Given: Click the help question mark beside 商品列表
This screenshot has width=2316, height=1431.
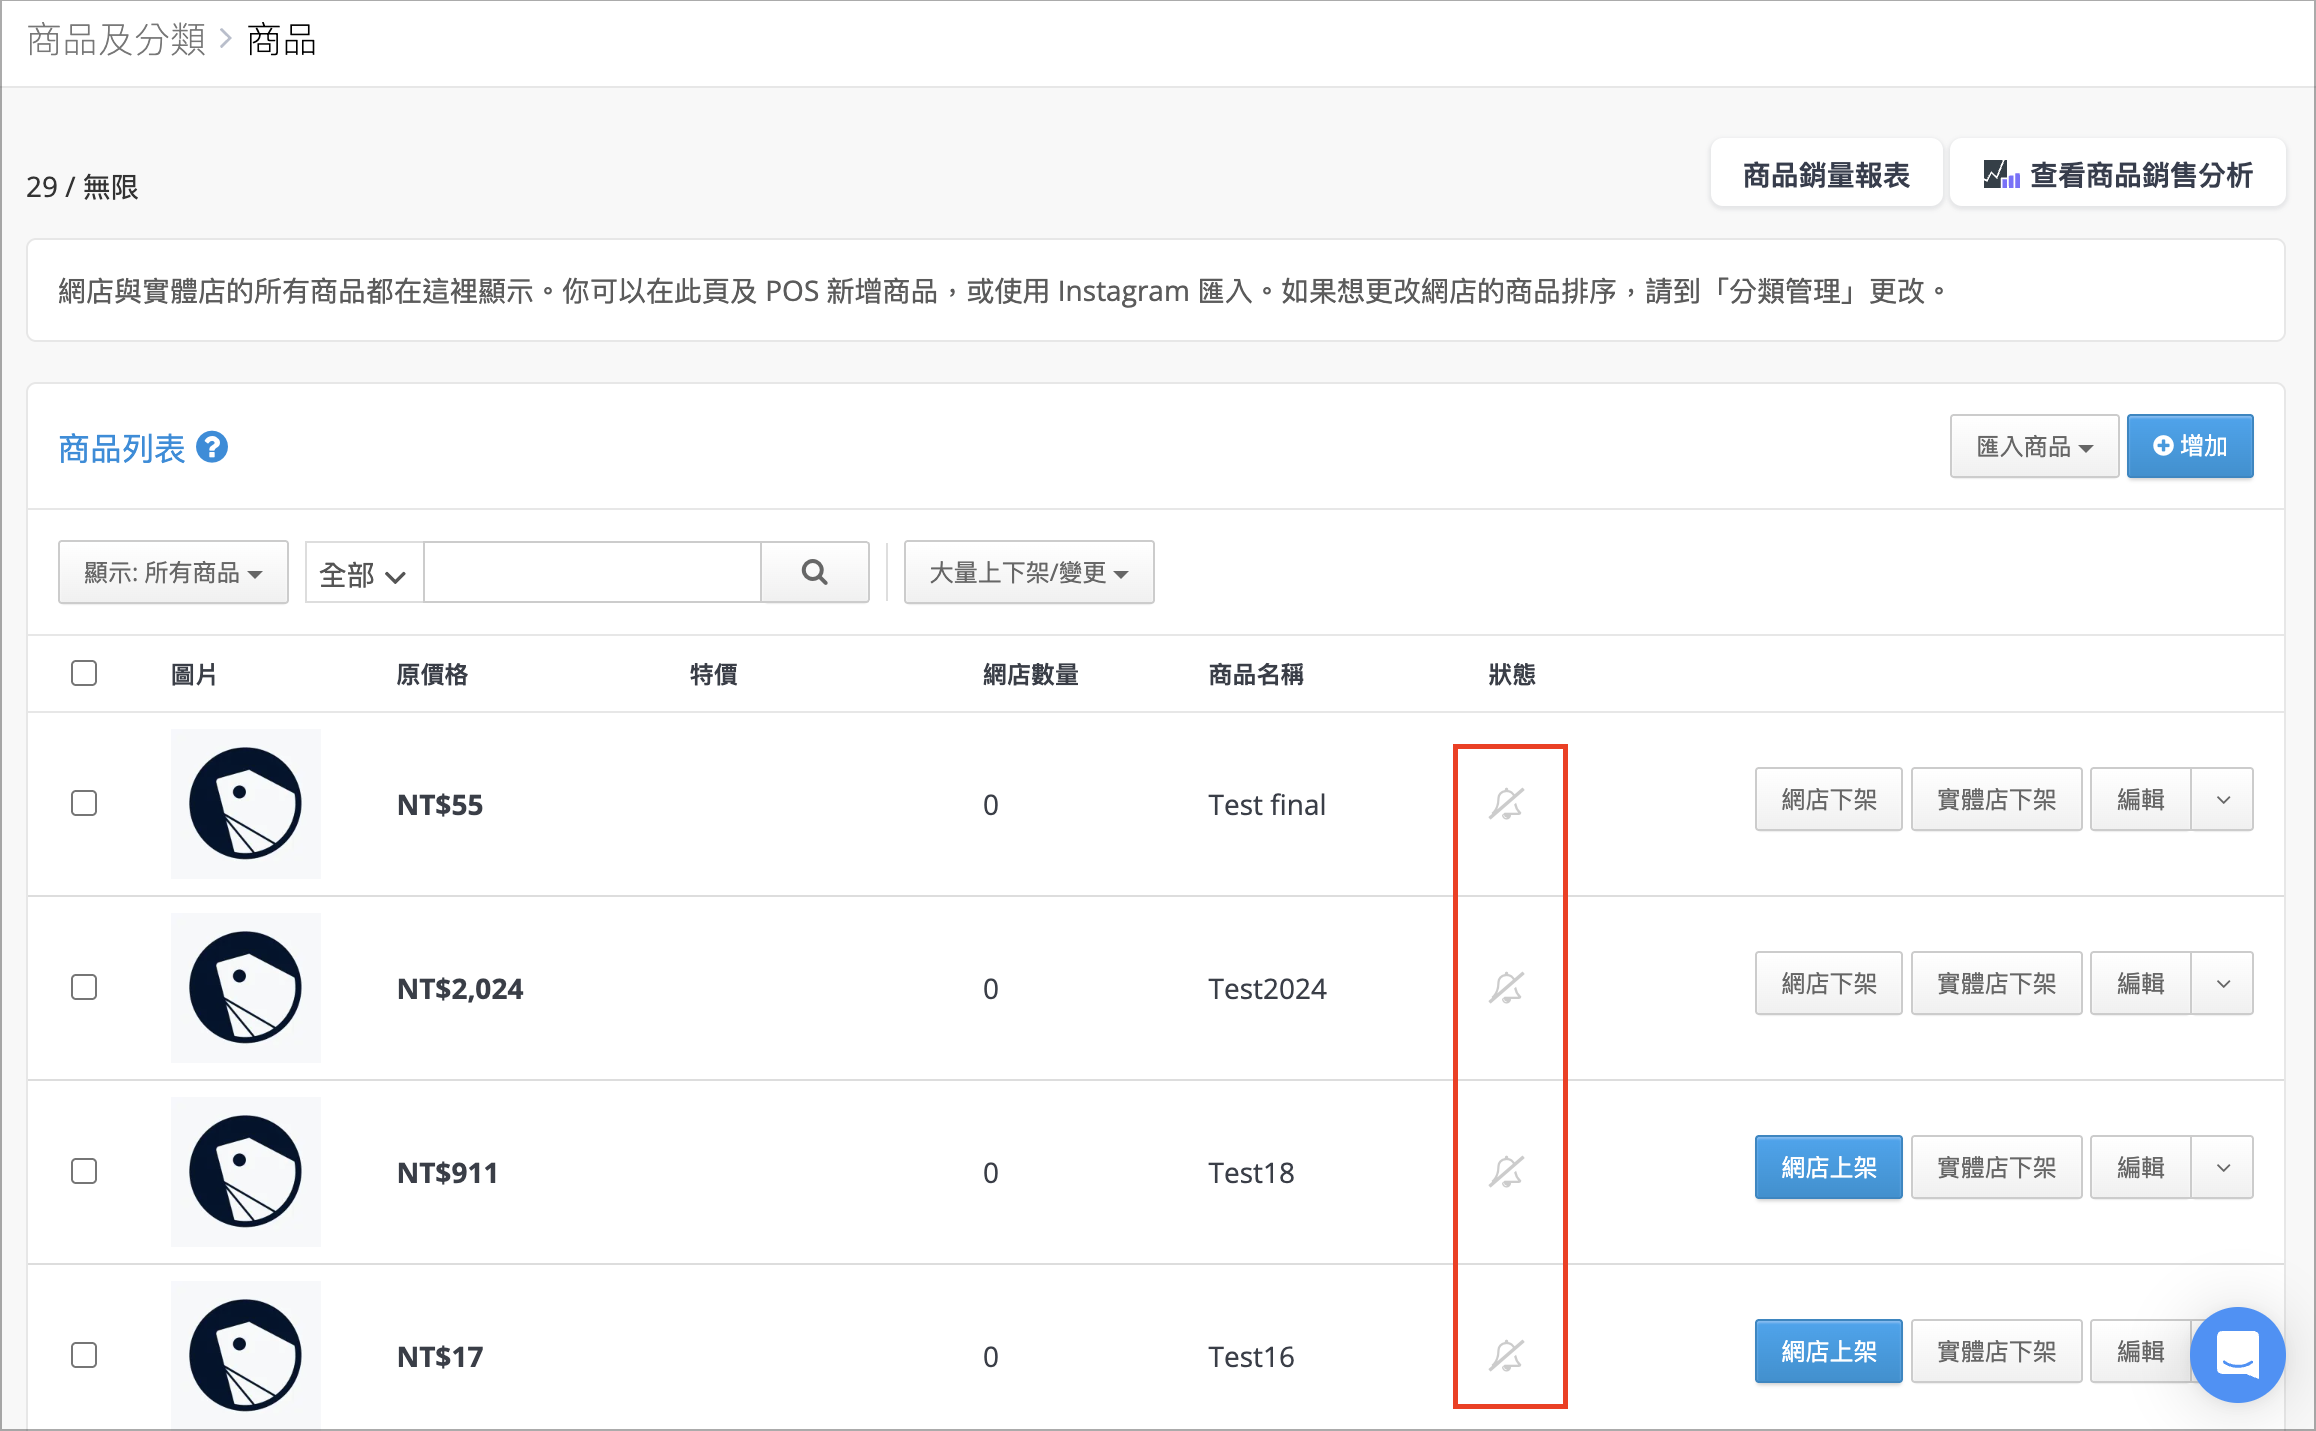Looking at the screenshot, I should click(x=212, y=447).
